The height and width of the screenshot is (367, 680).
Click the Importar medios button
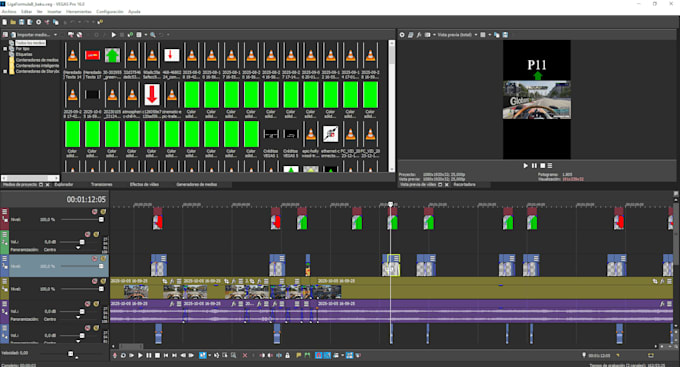(x=30, y=35)
